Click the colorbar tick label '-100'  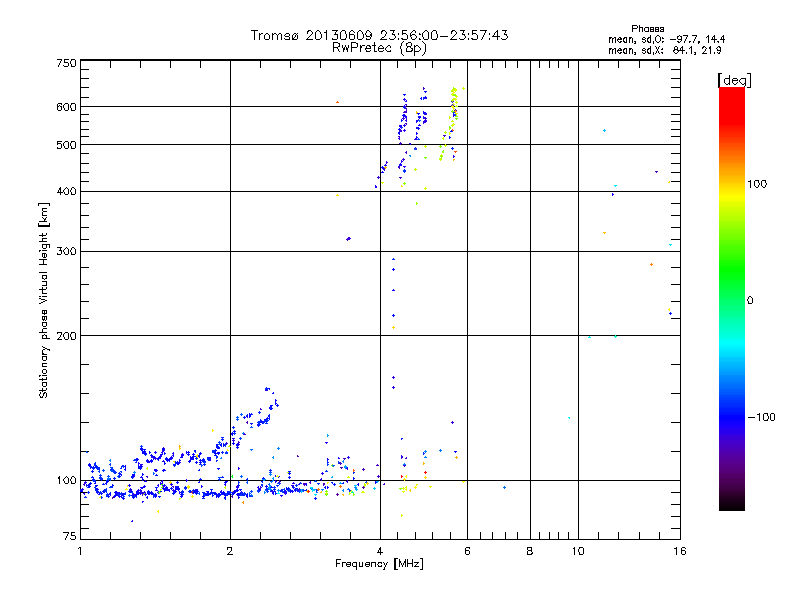pos(761,417)
